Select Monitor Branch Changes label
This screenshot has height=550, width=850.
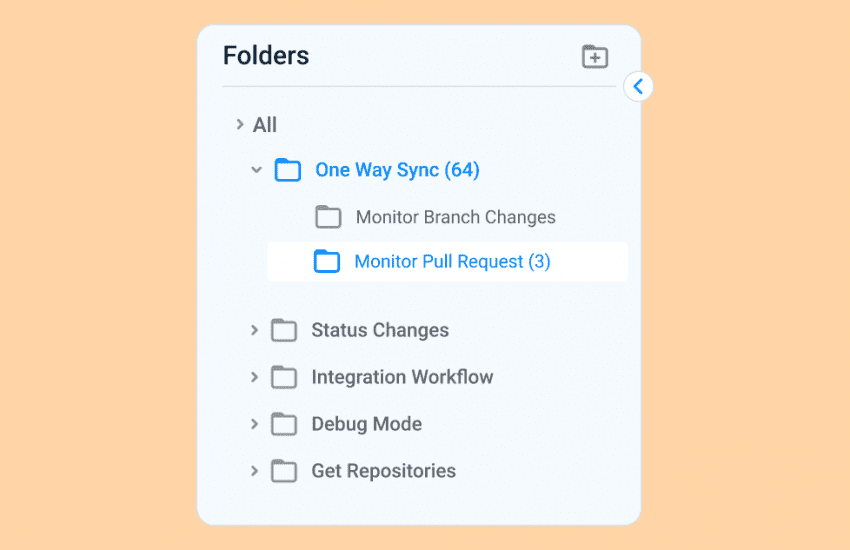tap(455, 217)
